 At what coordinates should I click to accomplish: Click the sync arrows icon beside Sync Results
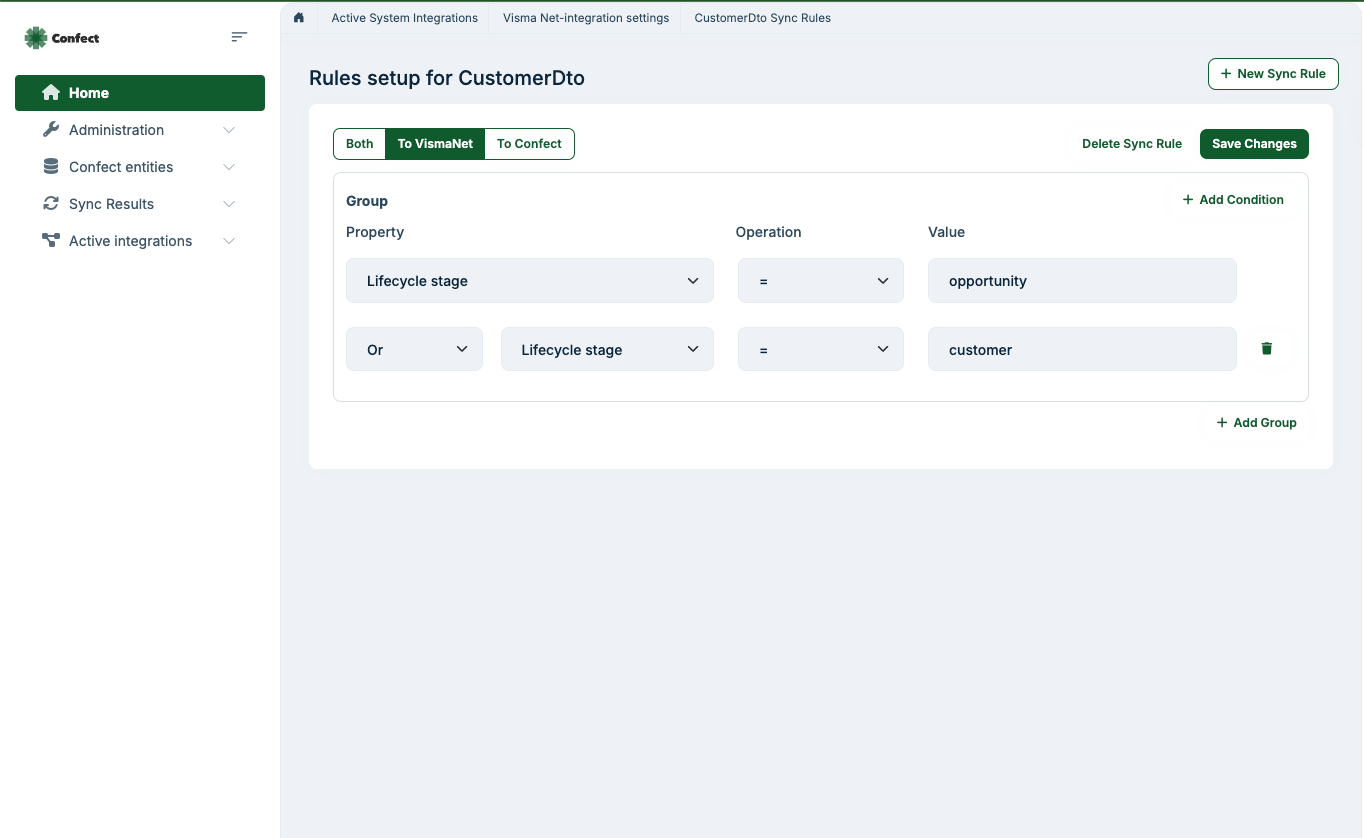click(51, 204)
